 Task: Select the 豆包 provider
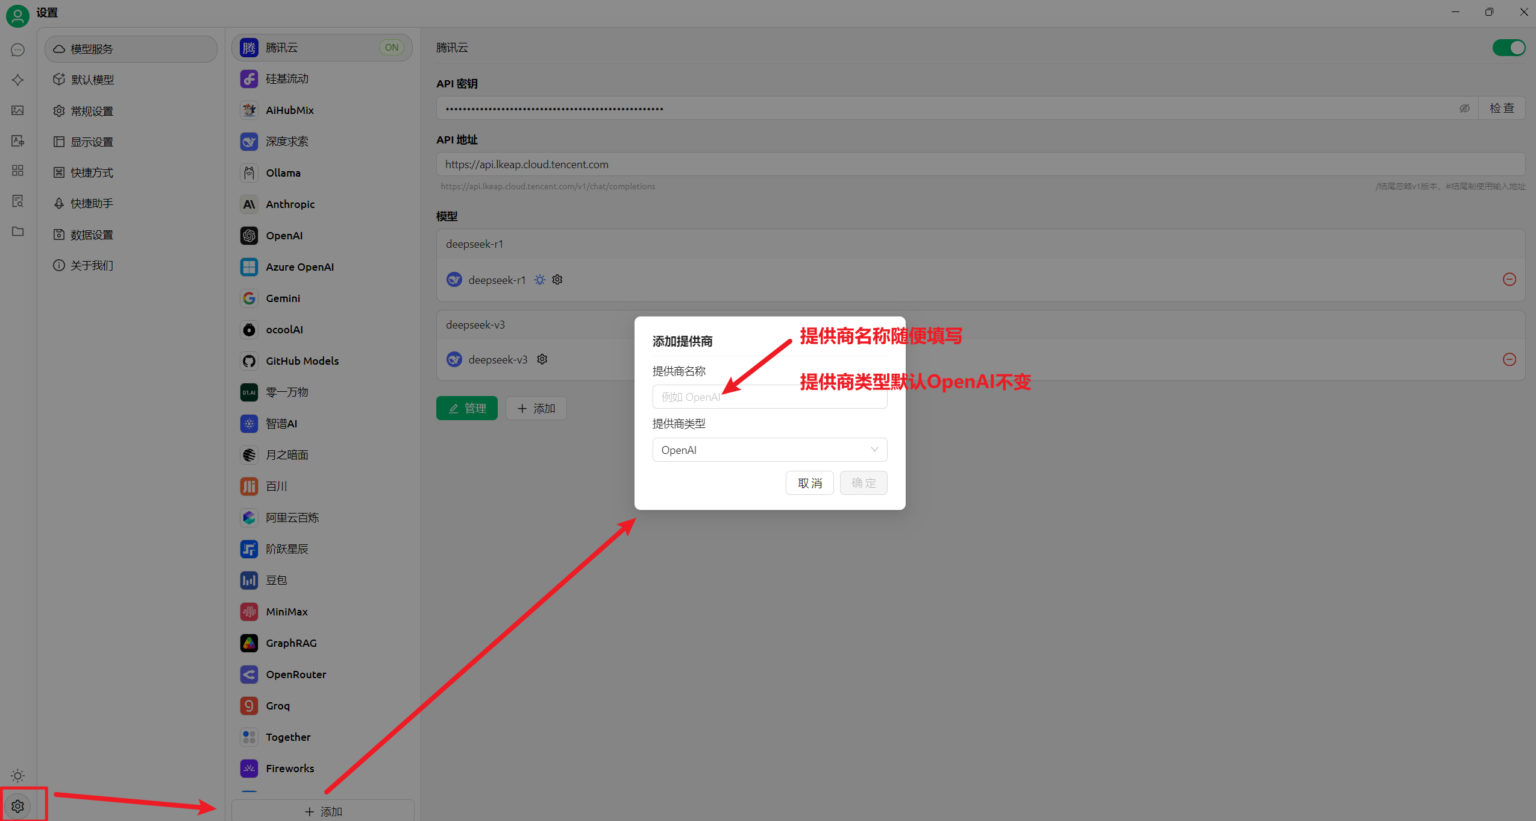[x=322, y=580]
